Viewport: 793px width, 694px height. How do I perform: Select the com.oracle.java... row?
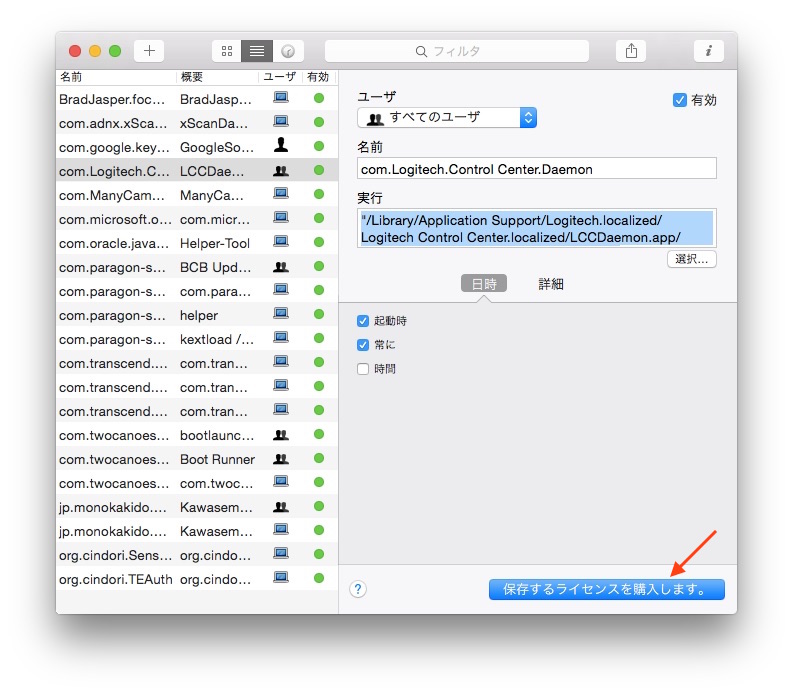tap(197, 243)
